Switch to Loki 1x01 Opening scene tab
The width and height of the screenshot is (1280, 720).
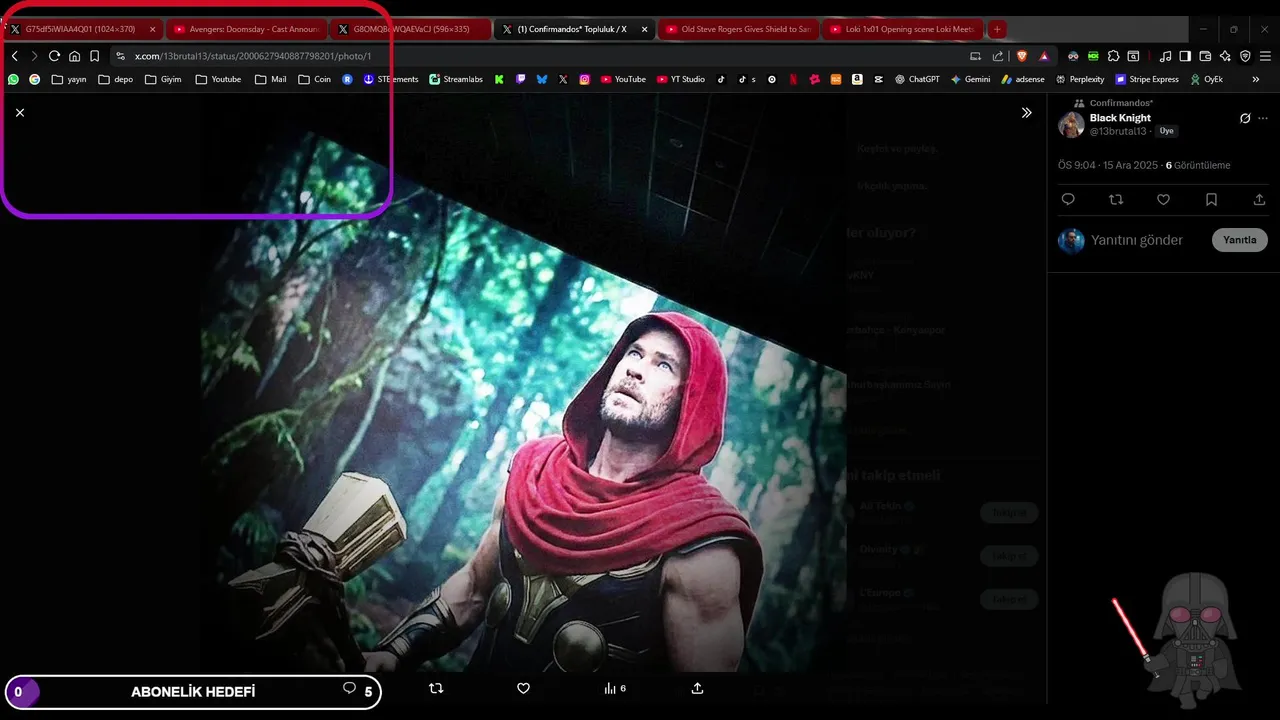click(901, 29)
